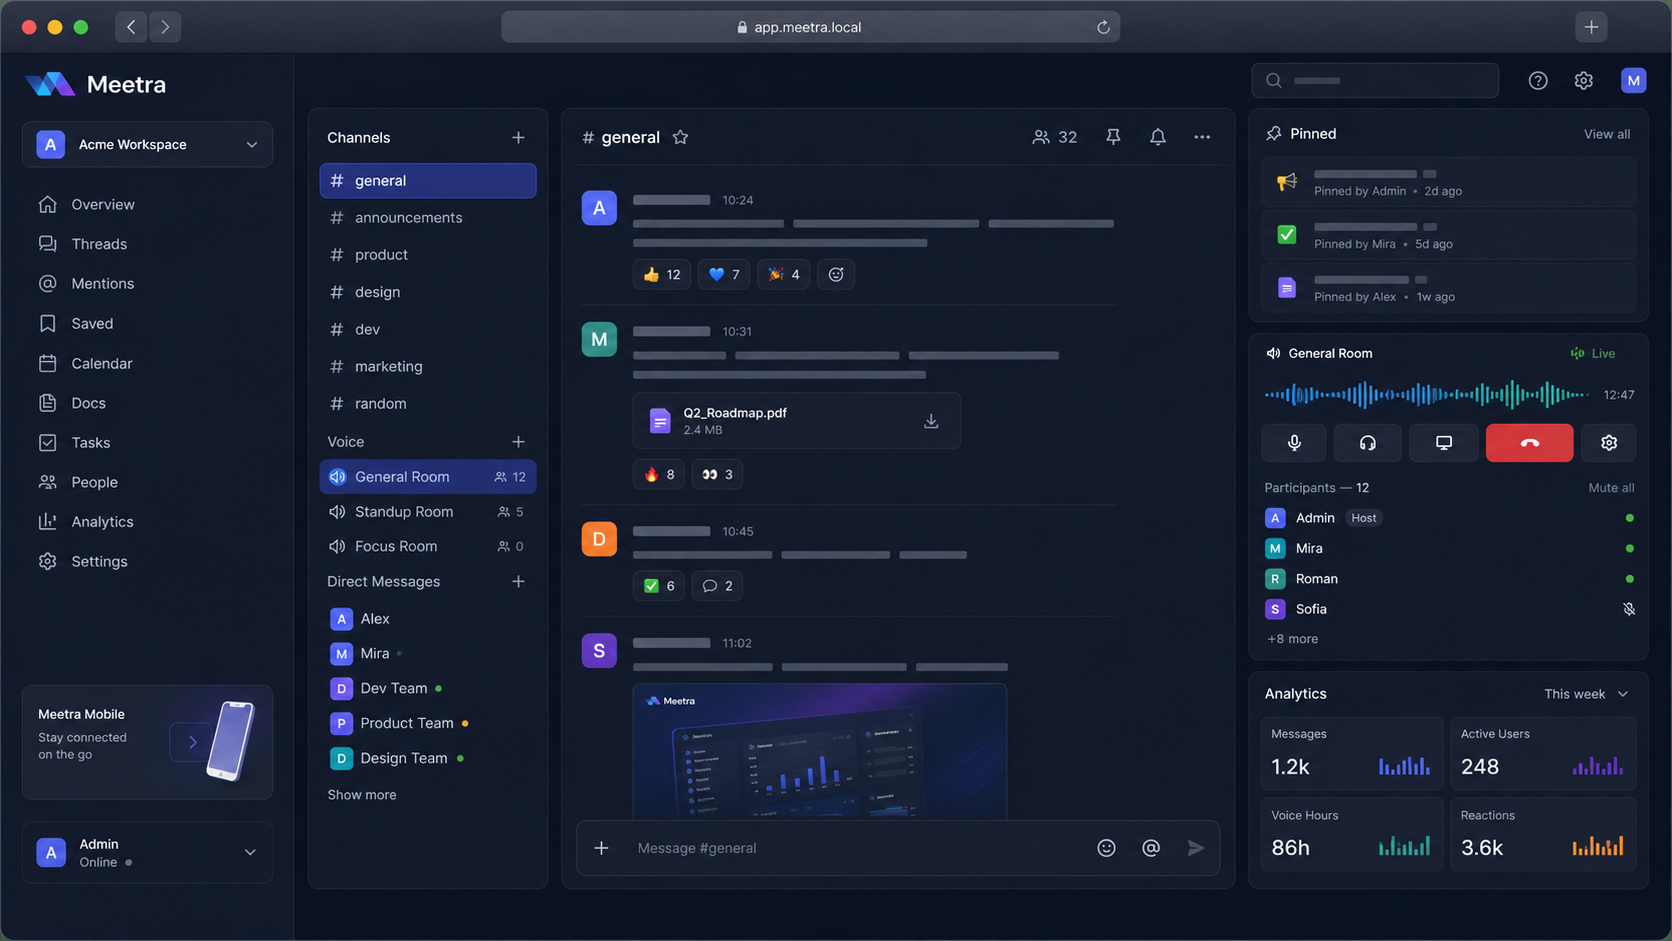
Task: Show more direct messages
Action: tap(361, 795)
